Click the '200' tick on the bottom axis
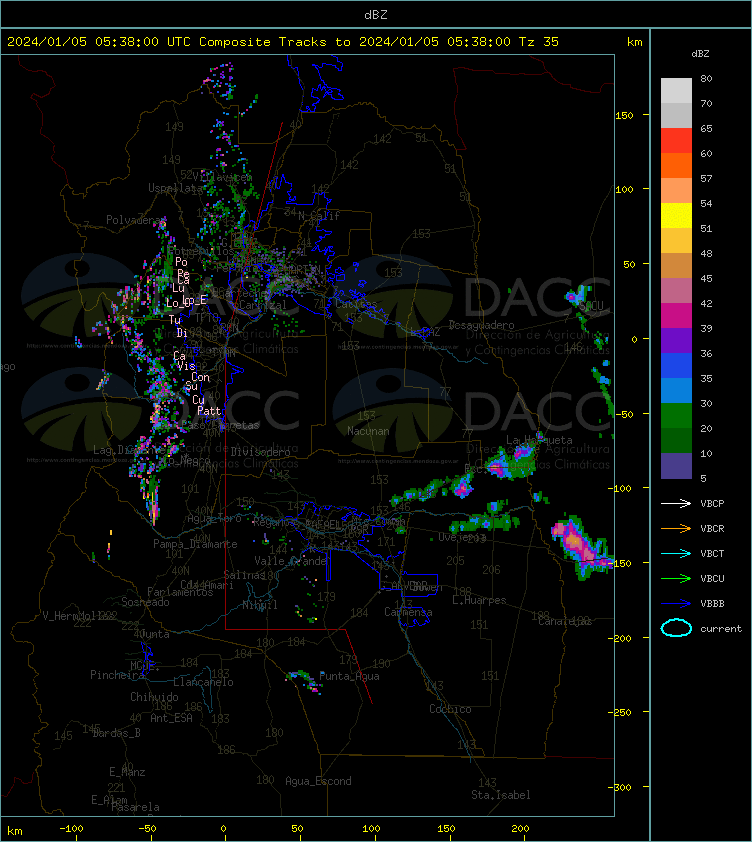 coord(520,829)
